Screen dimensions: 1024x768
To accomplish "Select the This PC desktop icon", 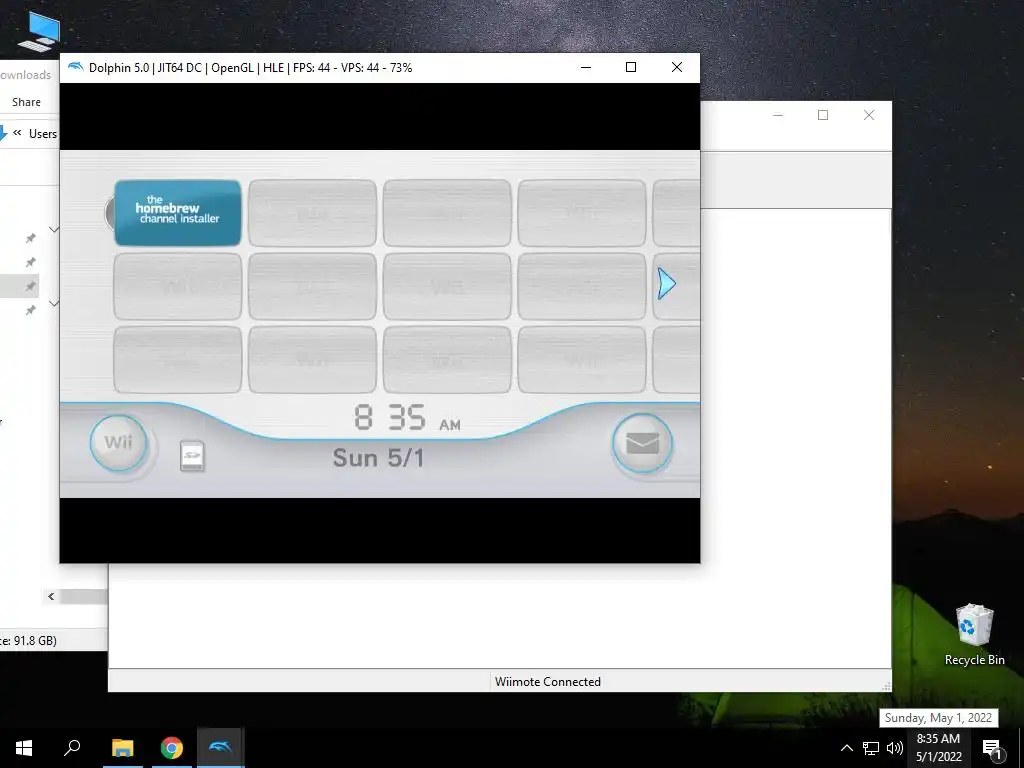I will click(39, 31).
